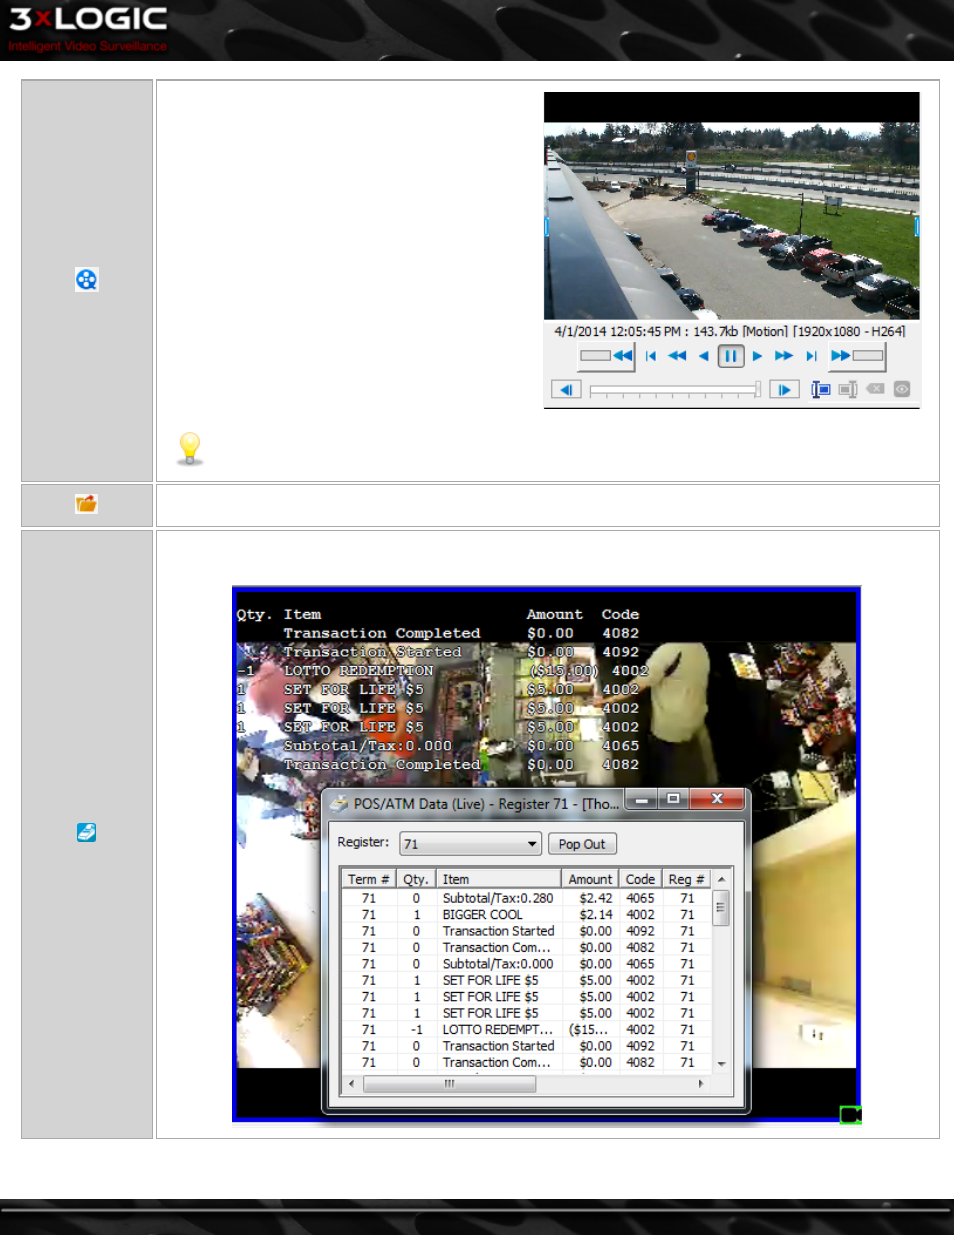Click the POS/ATM Data window title icon

[340, 803]
